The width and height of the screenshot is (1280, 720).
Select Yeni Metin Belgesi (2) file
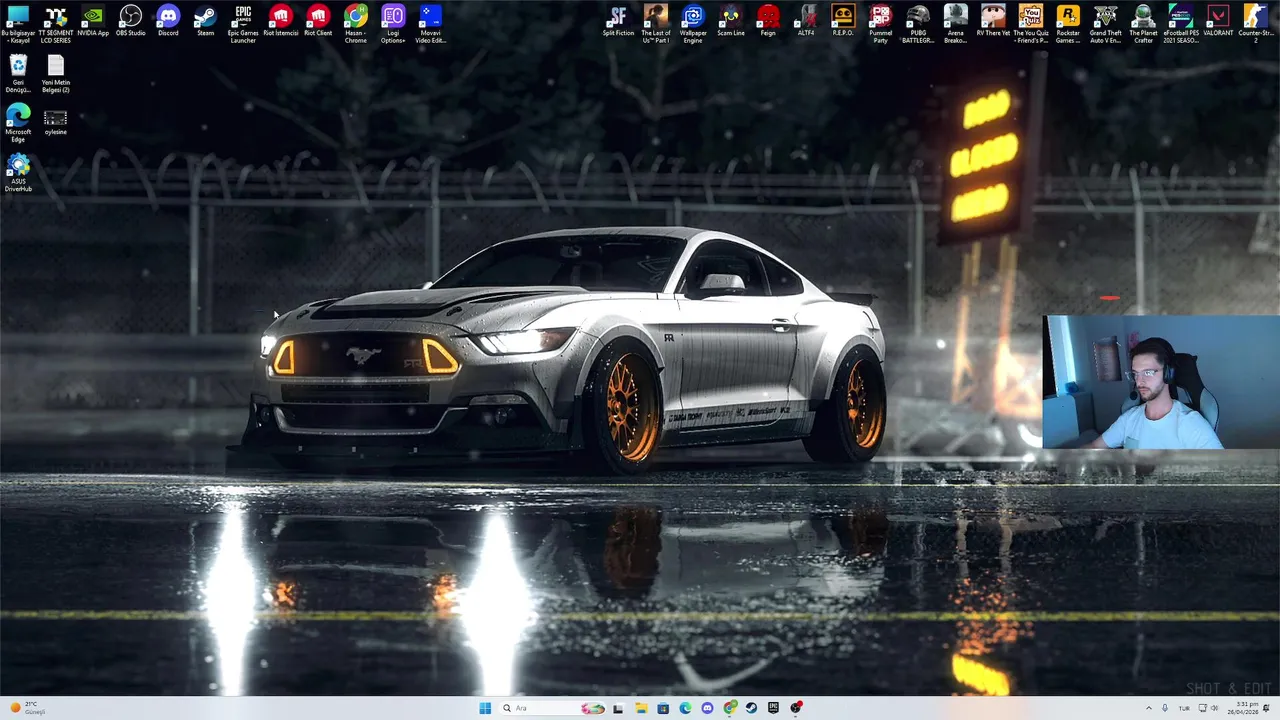point(56,74)
